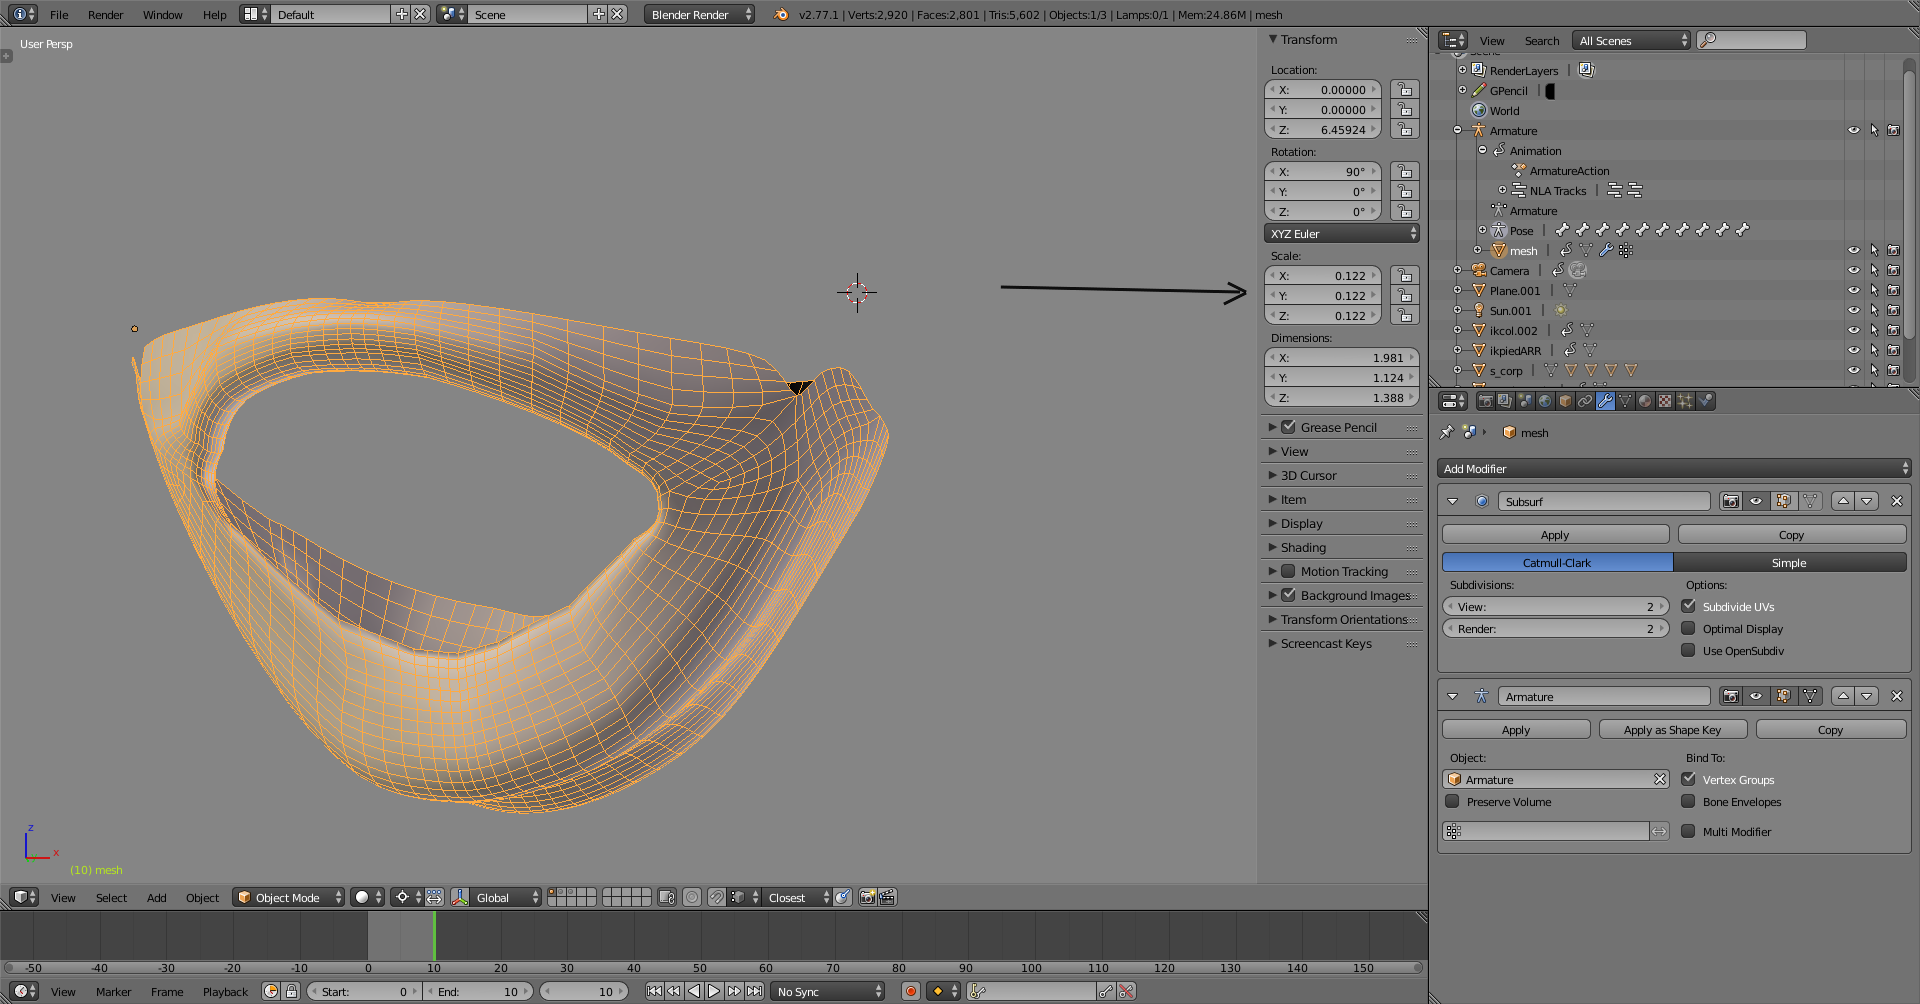Viewport: 1920px width, 1004px height.
Task: Toggle automatic keyframe record button
Action: [910, 991]
